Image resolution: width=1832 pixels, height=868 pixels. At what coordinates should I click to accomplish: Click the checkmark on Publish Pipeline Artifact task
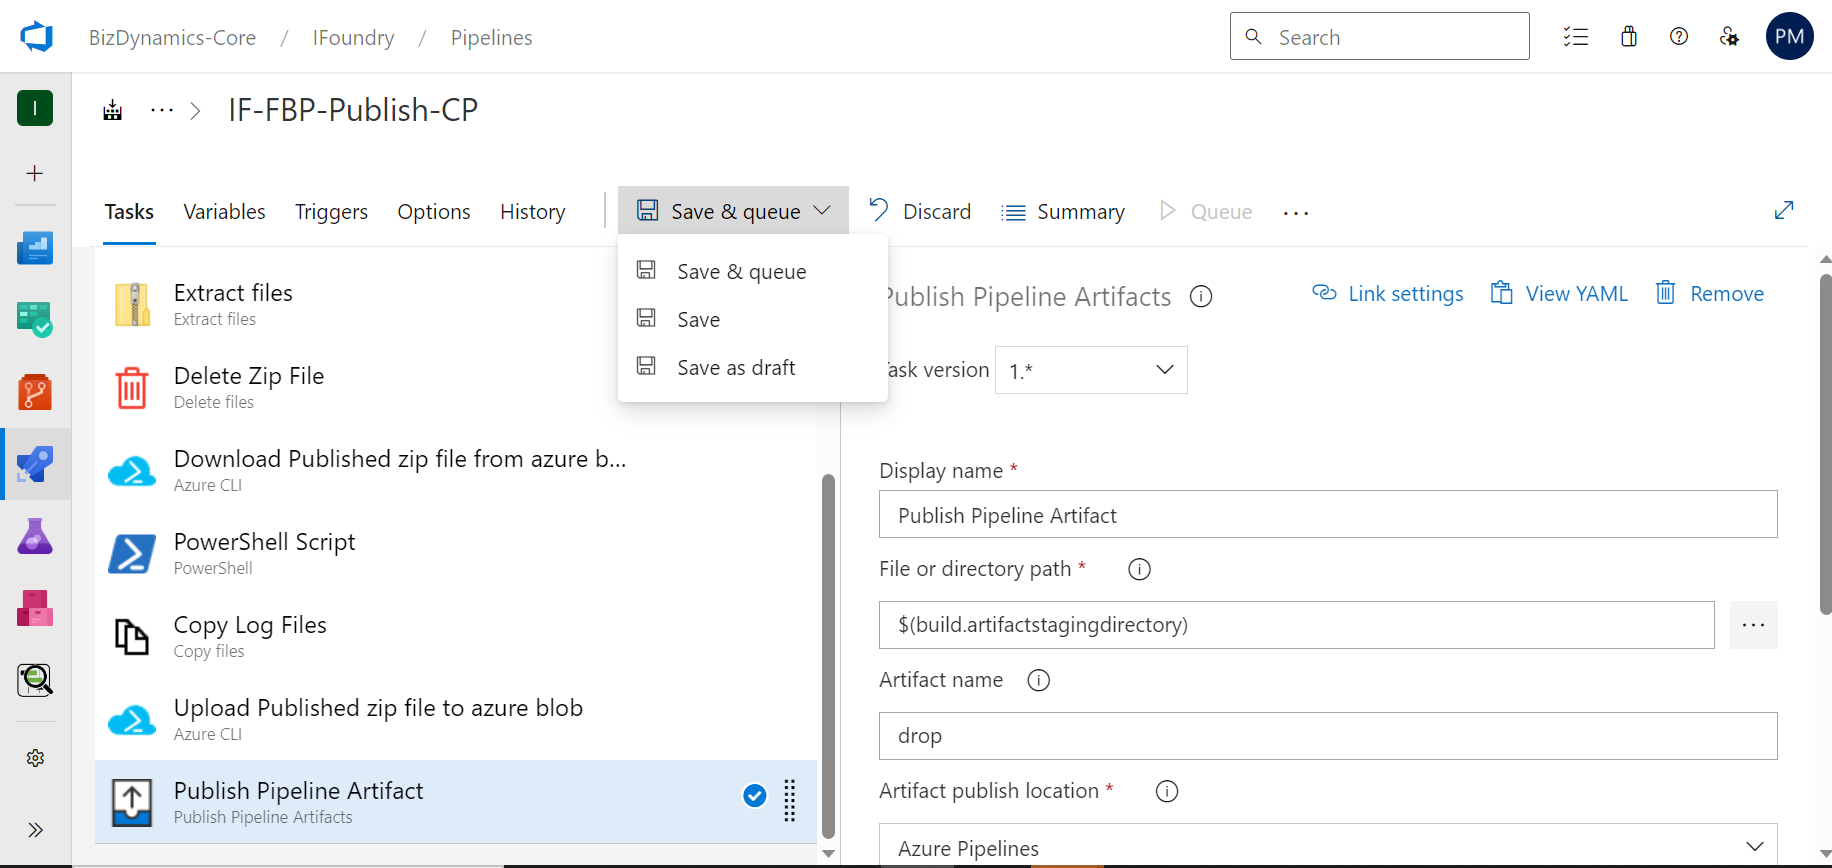coord(755,795)
